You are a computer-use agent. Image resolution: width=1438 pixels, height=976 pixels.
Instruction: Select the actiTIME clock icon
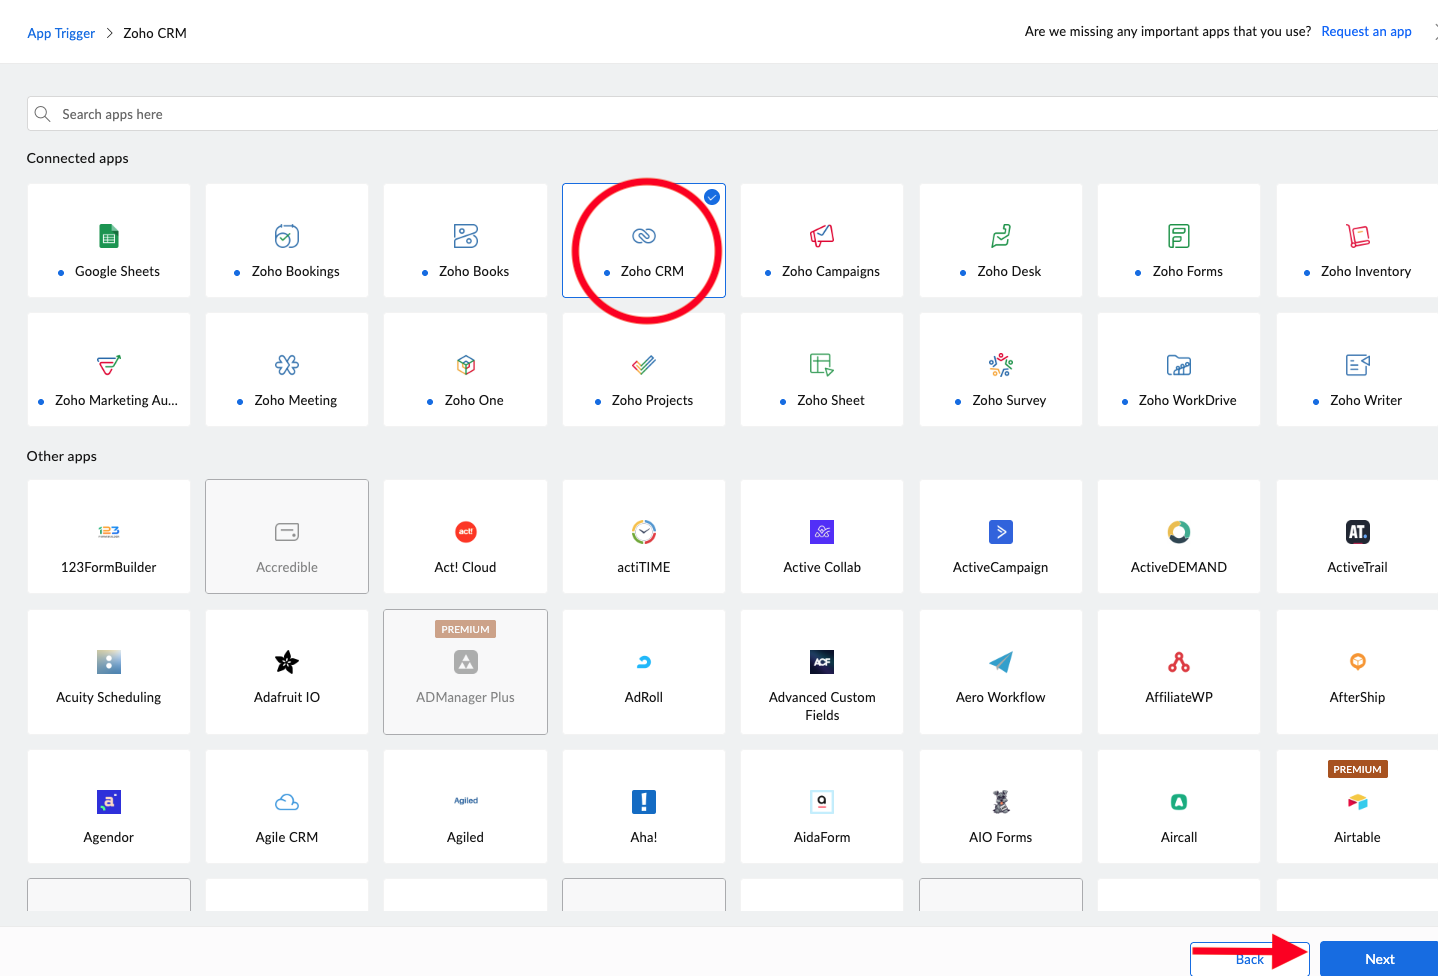click(x=644, y=532)
